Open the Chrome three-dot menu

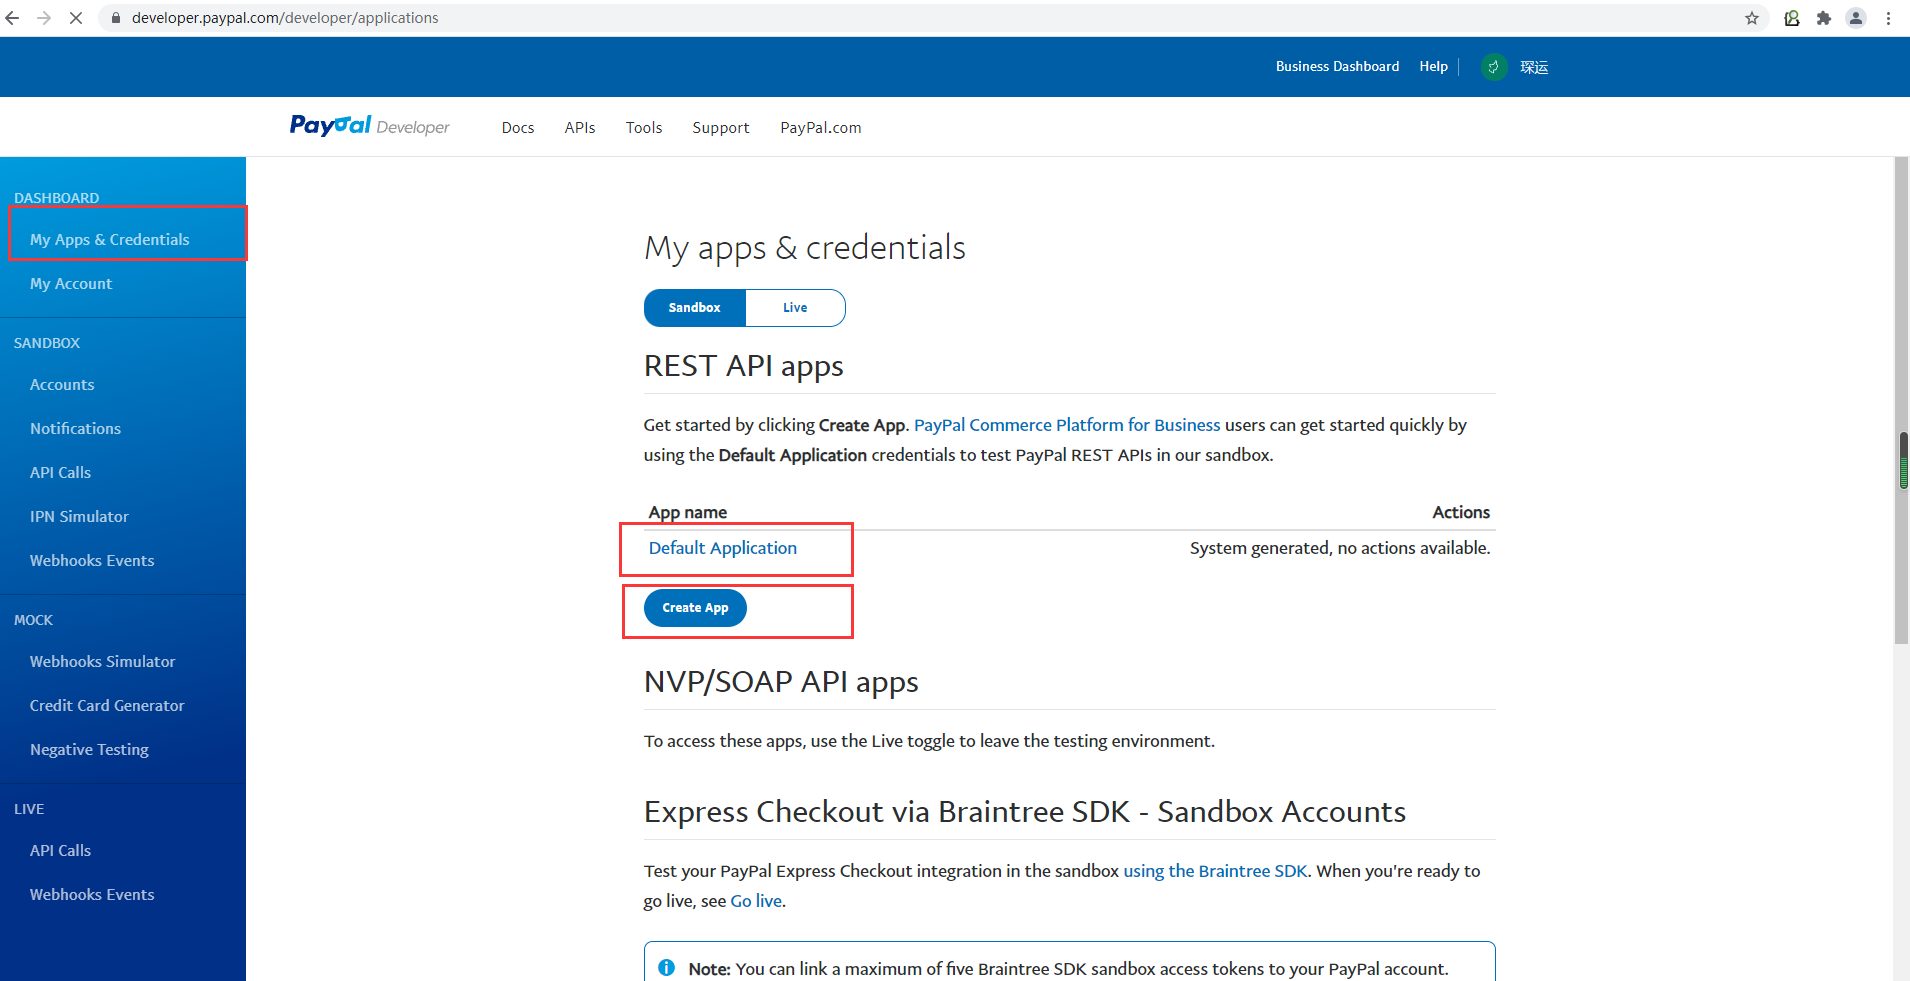pyautogui.click(x=1888, y=18)
